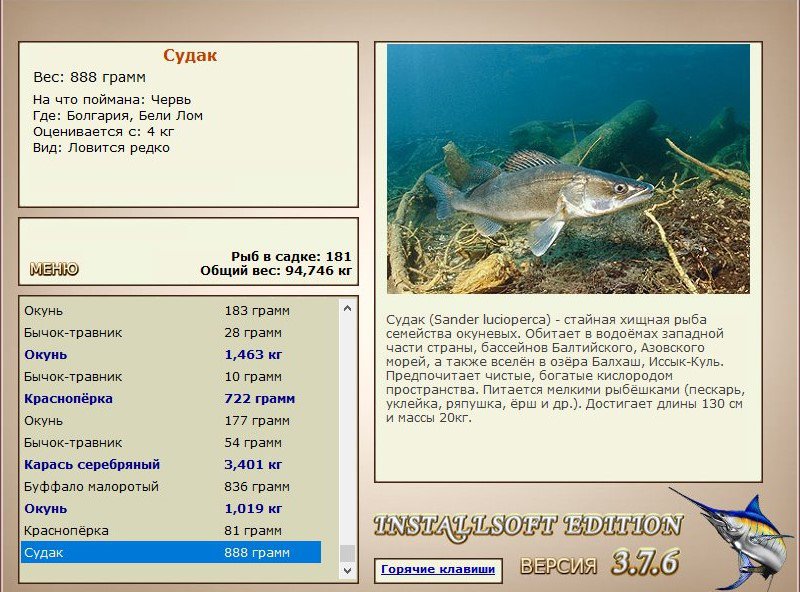Image resolution: width=800 pixels, height=592 pixels.
Task: Select the Бычок-травник 28 грамм row
Action: coord(171,332)
